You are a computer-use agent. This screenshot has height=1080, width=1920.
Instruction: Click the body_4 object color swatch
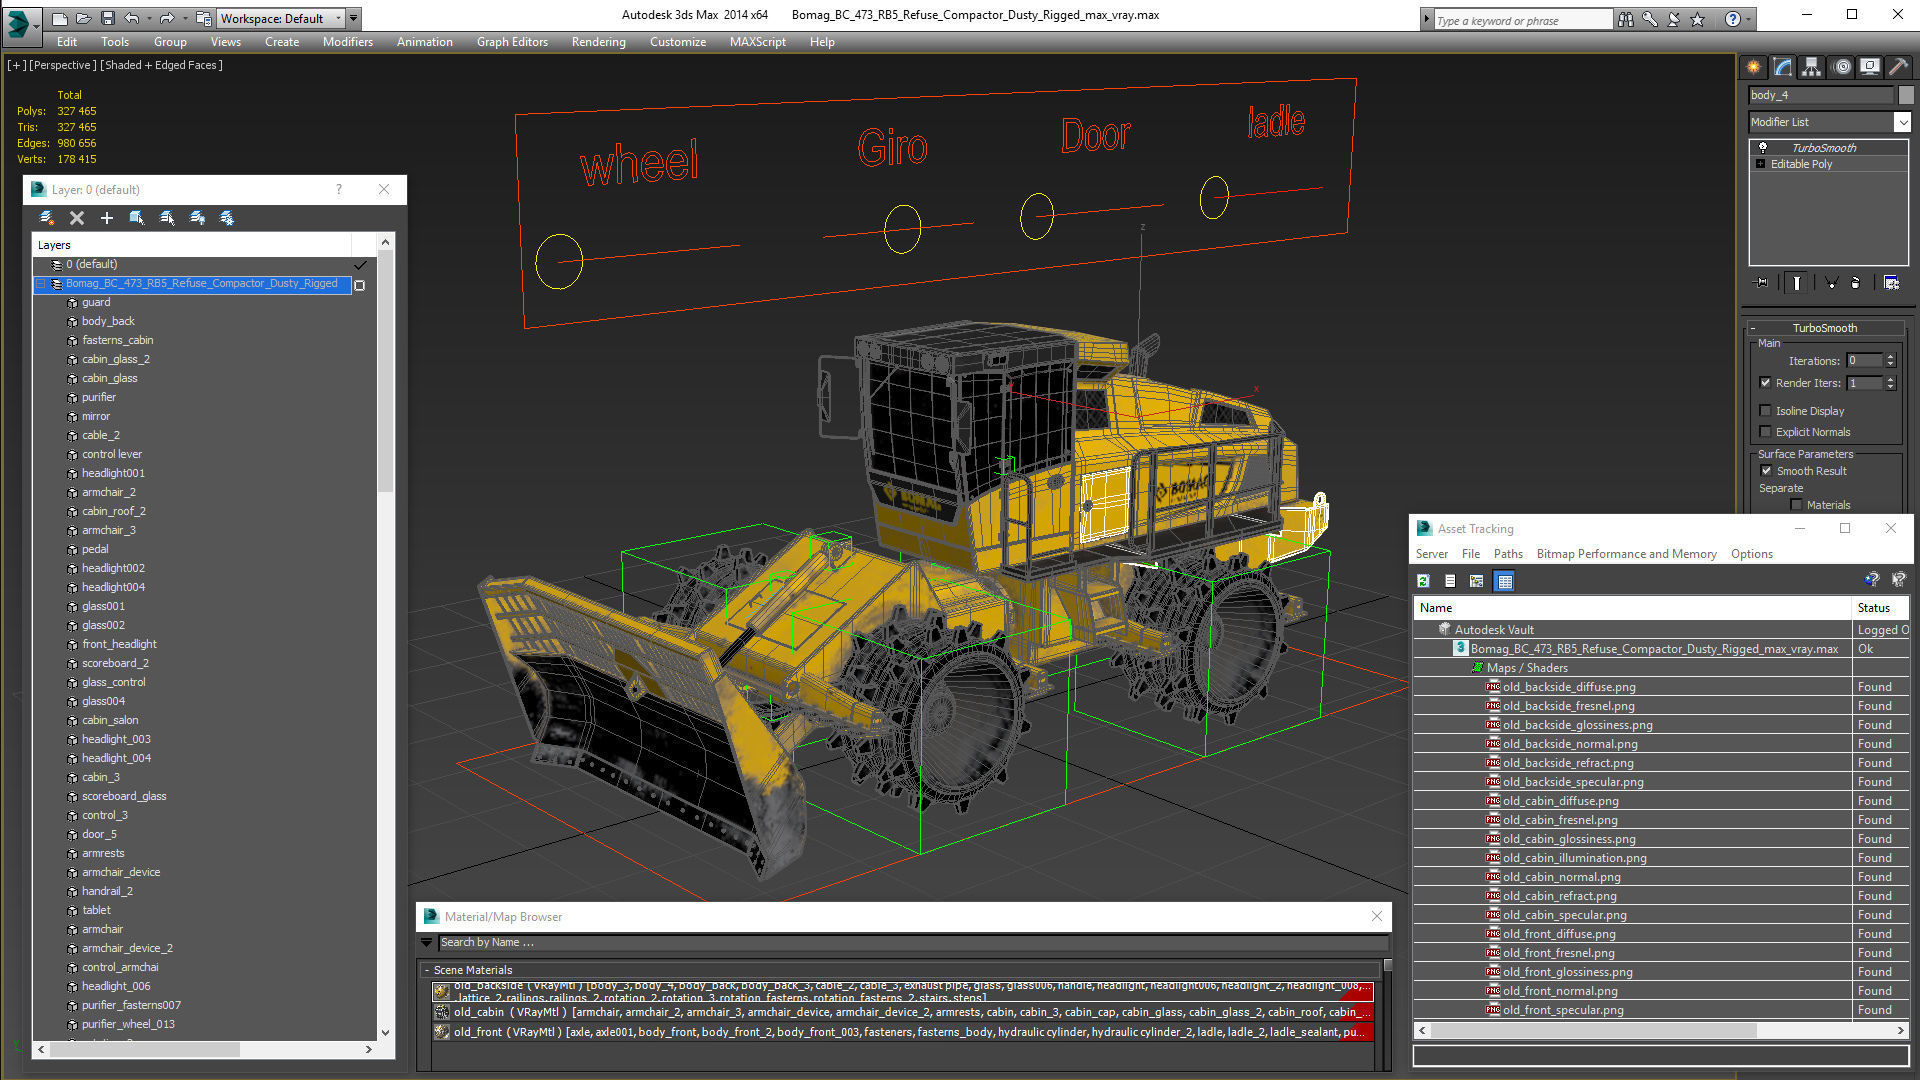(1906, 95)
